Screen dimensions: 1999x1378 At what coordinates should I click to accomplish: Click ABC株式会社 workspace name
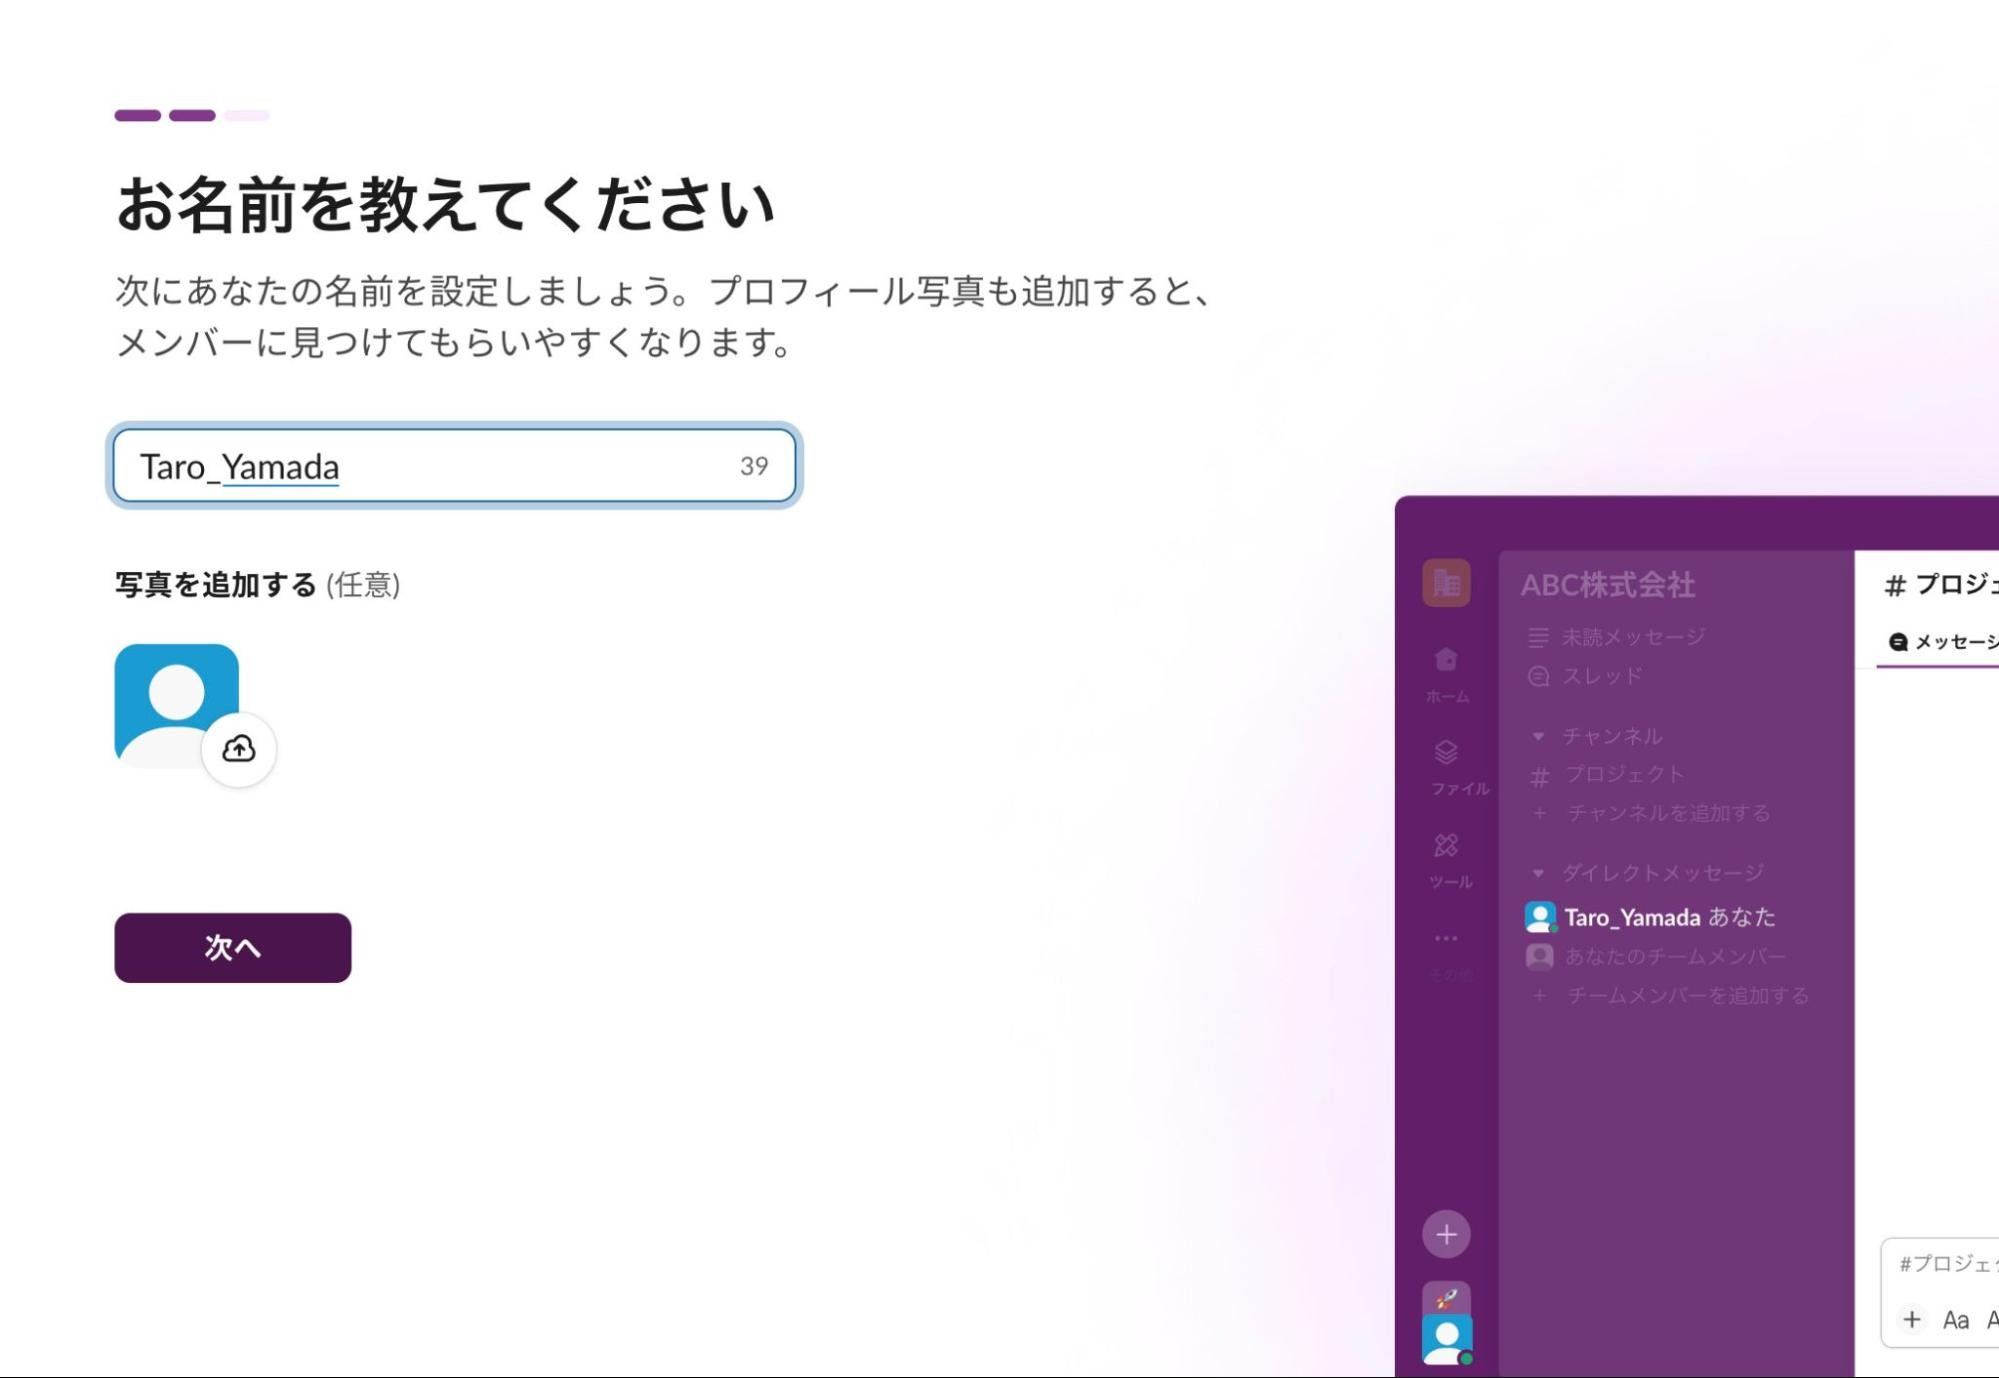pyautogui.click(x=1608, y=585)
